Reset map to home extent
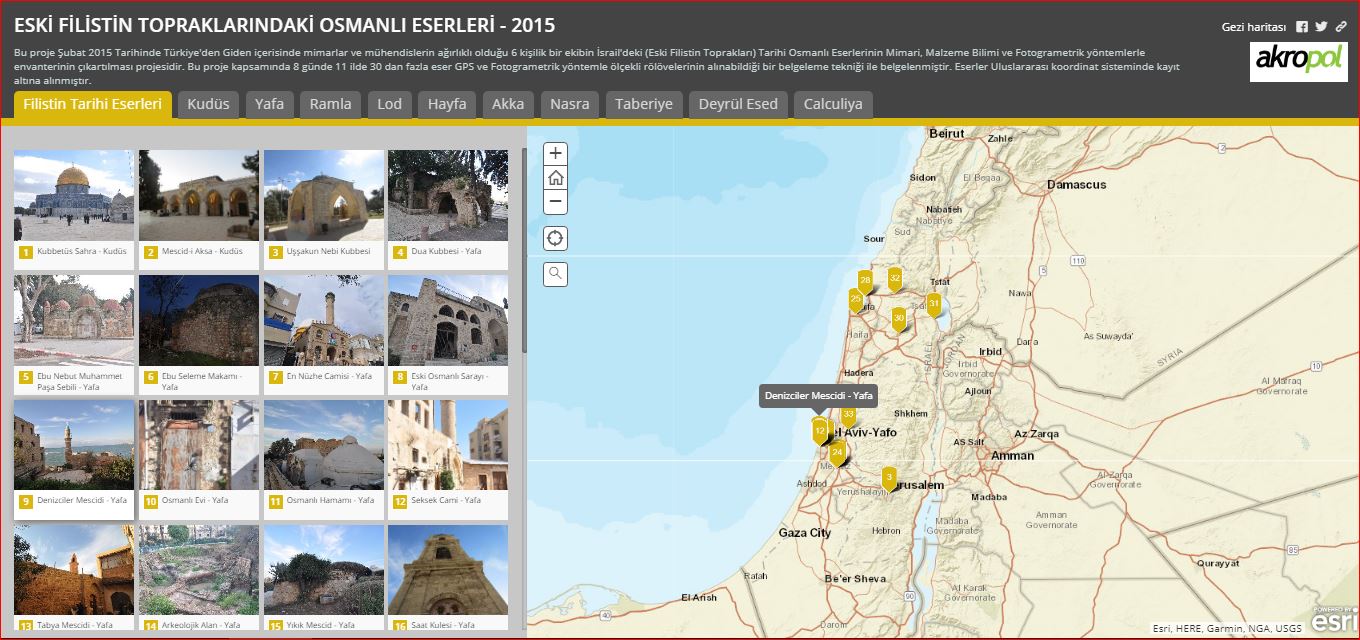 [x=556, y=178]
